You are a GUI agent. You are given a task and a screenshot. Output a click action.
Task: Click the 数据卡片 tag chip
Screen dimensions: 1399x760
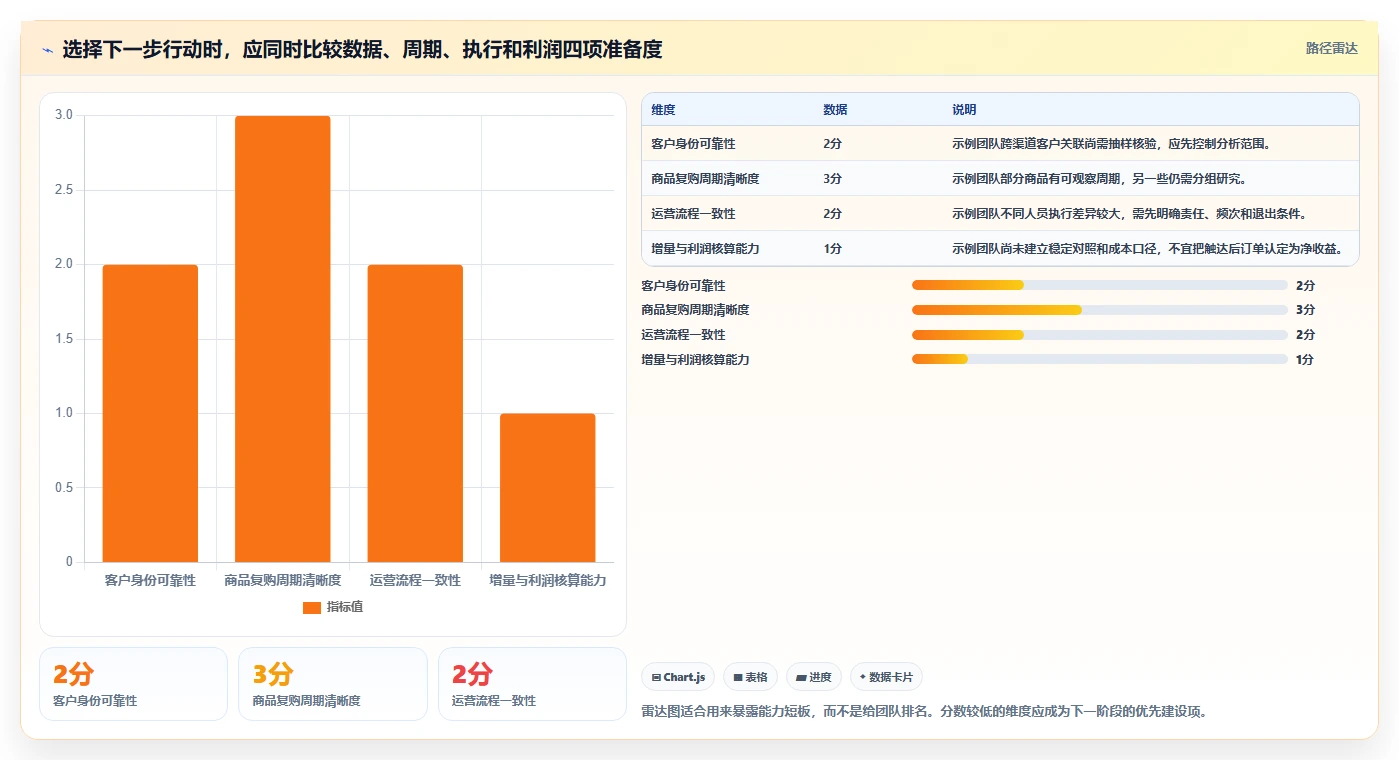(886, 677)
